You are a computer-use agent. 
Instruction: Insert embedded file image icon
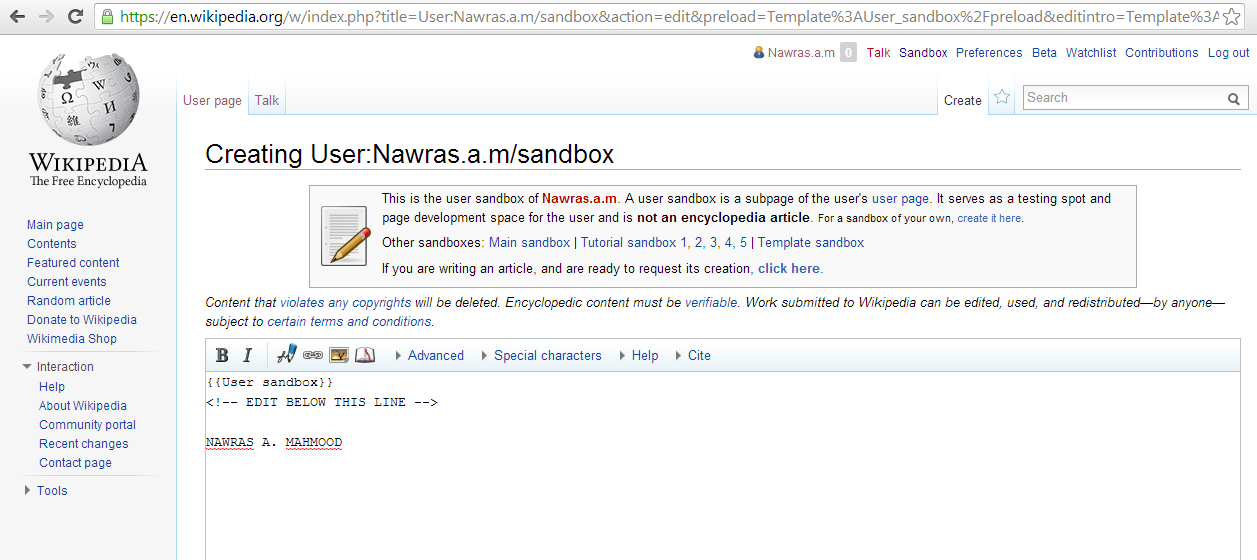click(339, 355)
